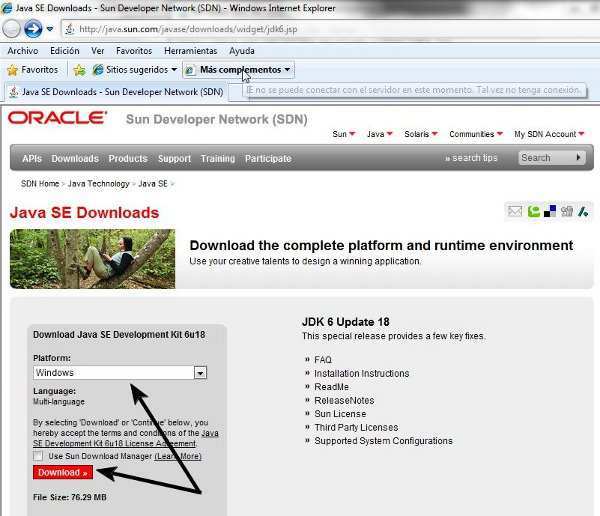
Task: Open the ReleaseNotes link
Action: point(344,400)
